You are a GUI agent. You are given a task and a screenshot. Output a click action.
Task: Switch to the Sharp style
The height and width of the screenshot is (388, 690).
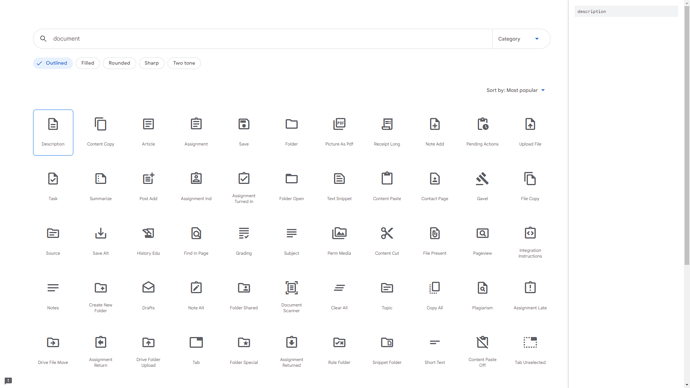pyautogui.click(x=152, y=63)
